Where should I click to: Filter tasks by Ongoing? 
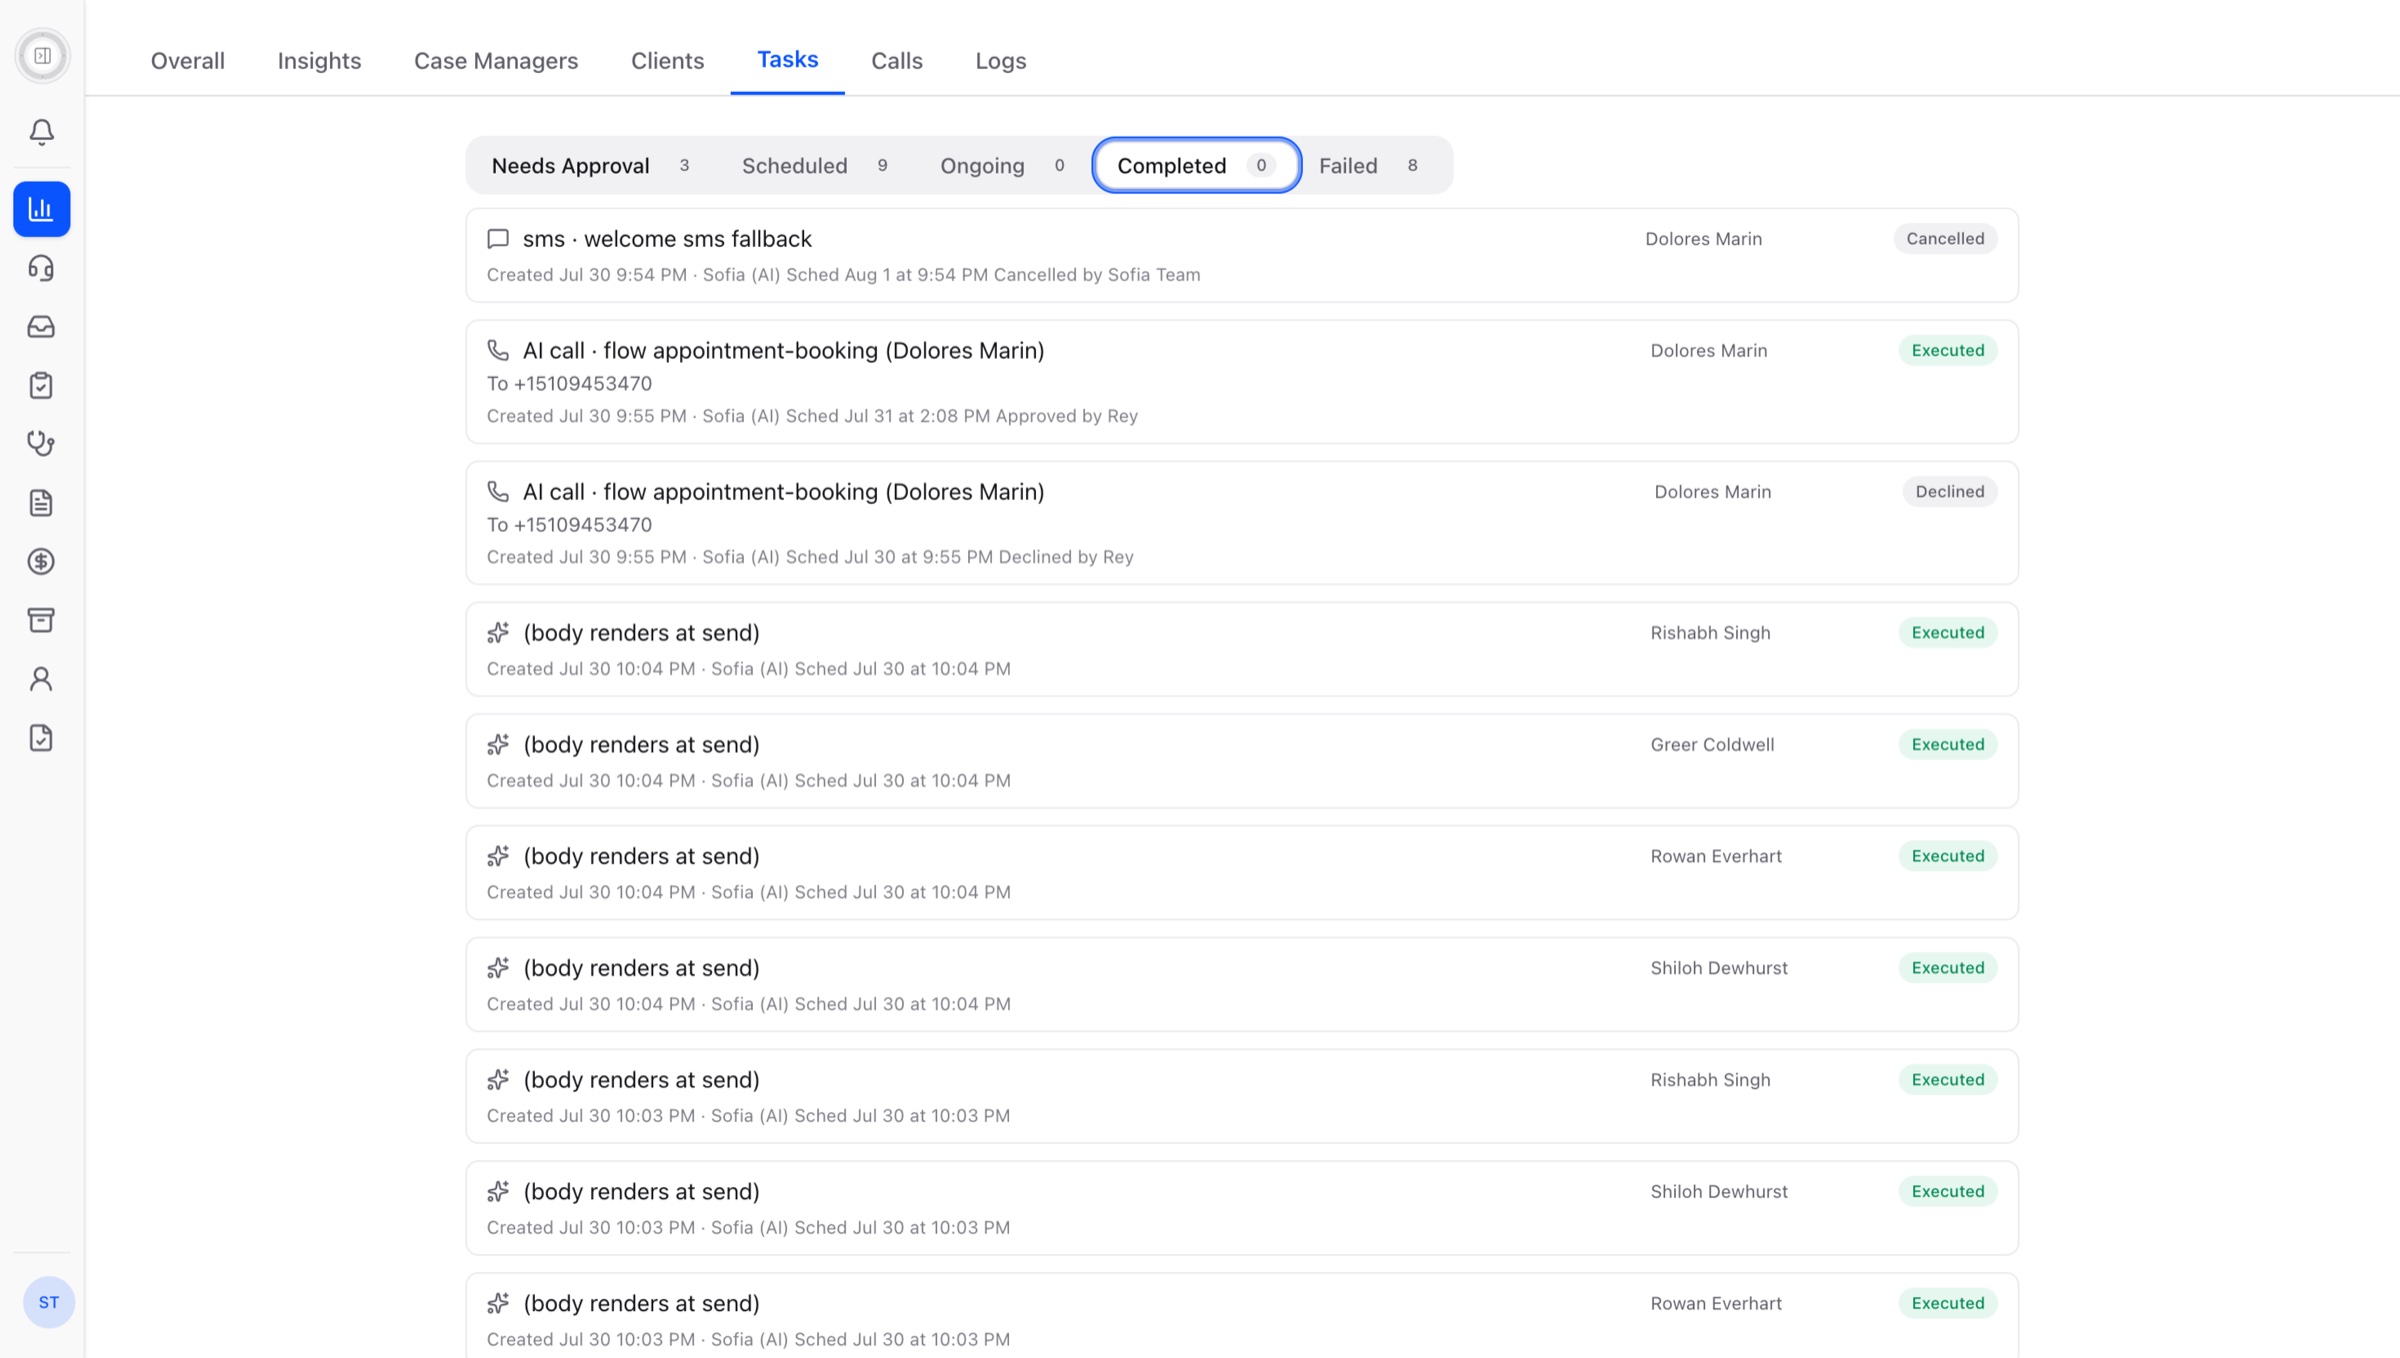(x=1004, y=166)
